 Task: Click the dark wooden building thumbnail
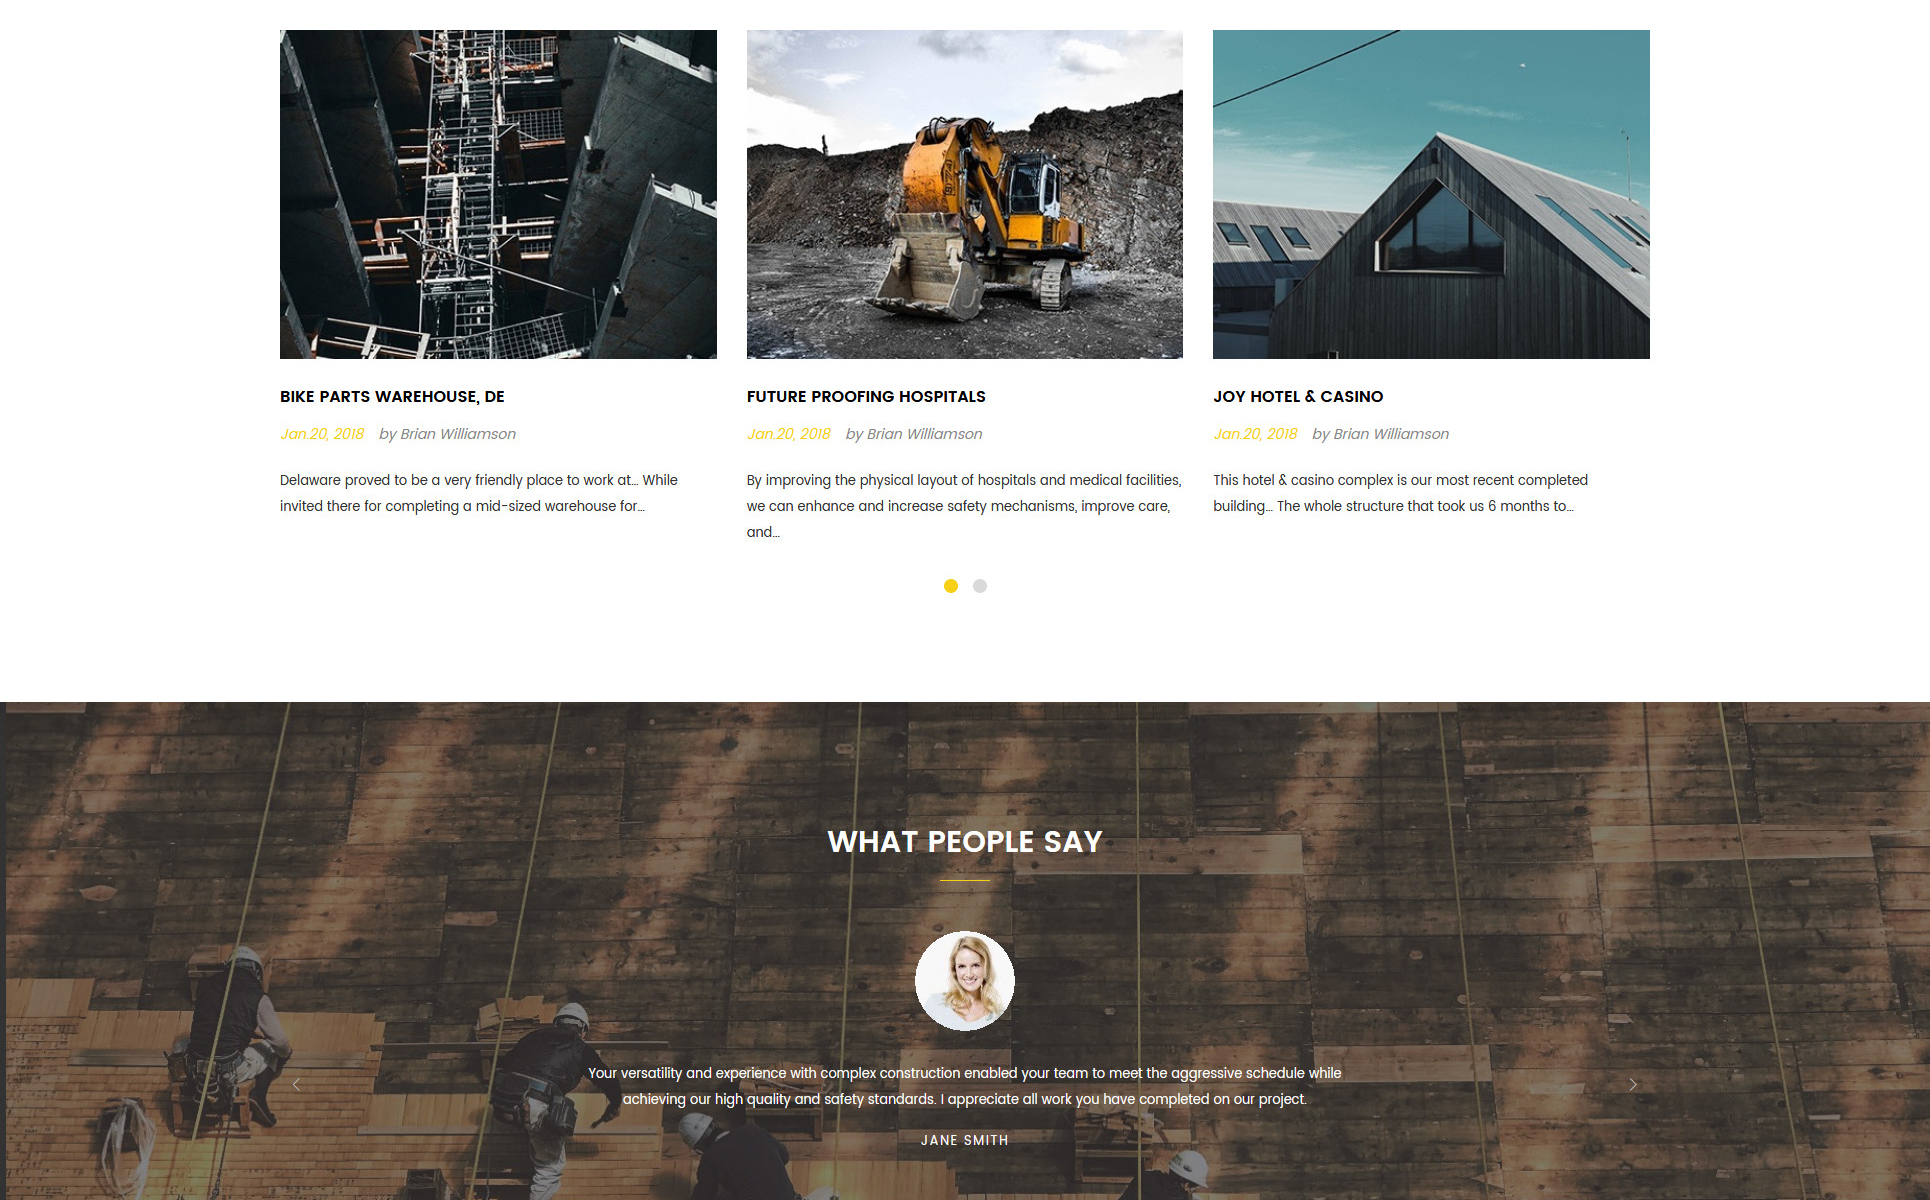tap(1431, 194)
